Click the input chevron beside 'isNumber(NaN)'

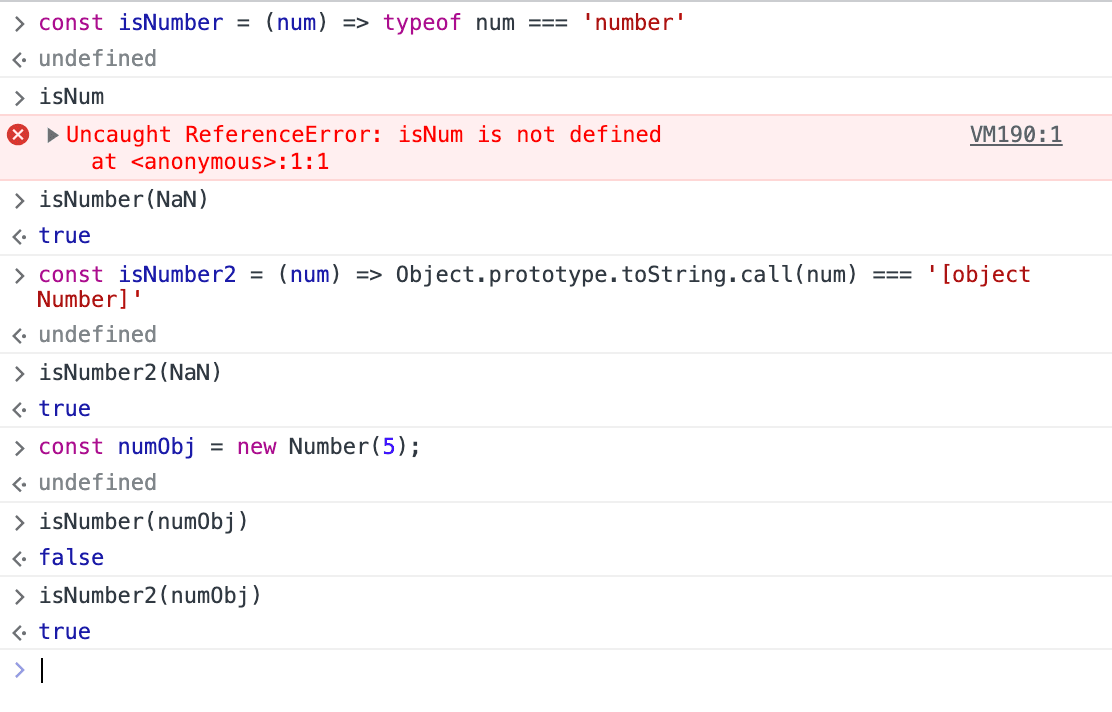pyautogui.click(x=18, y=200)
